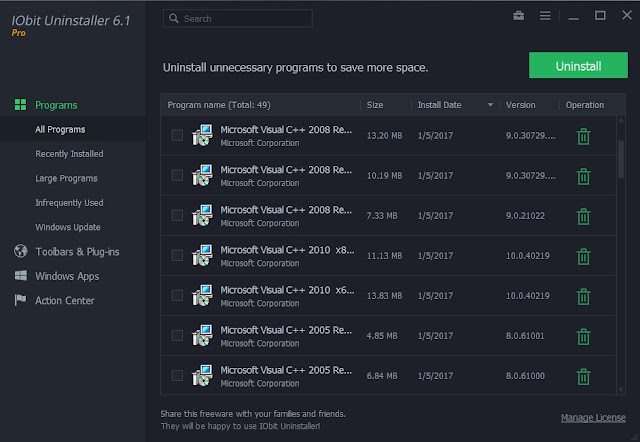Check the box for 11.13 MB Visual C++ 2010
Image resolution: width=640 pixels, height=442 pixels.
pos(177,255)
